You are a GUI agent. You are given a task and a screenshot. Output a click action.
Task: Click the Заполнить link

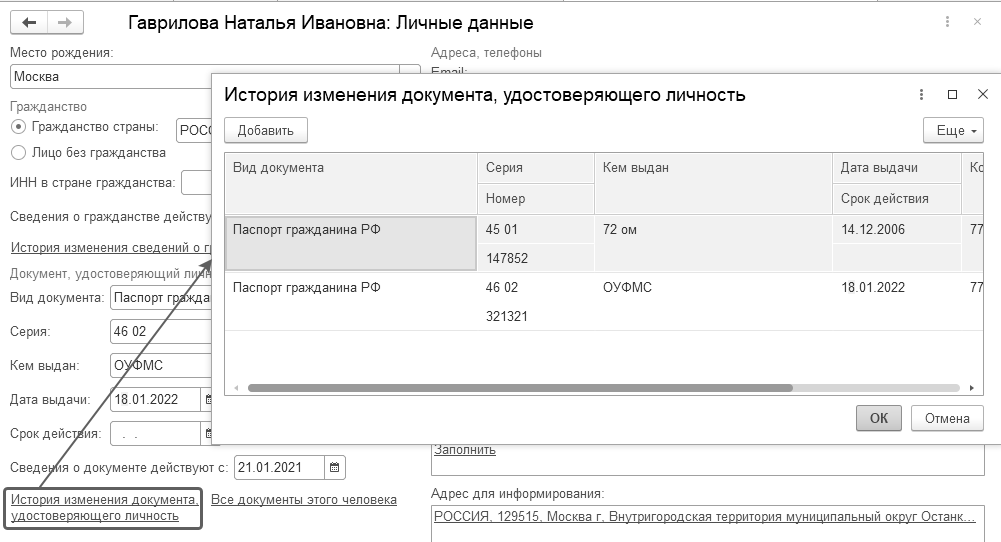[x=465, y=449]
